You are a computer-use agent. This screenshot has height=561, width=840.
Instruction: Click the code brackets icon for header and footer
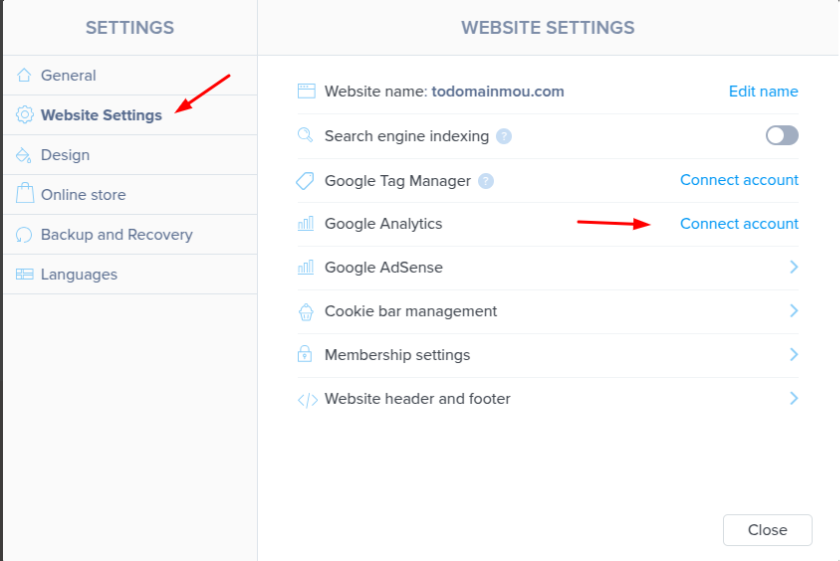click(308, 400)
